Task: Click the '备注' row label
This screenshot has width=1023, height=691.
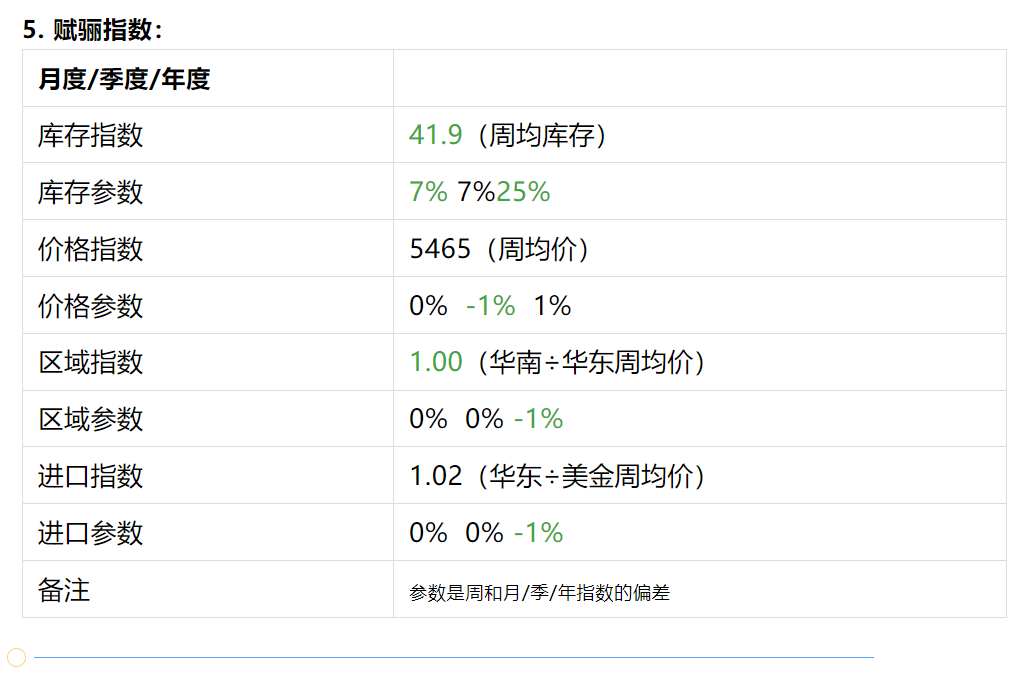Action: (64, 590)
